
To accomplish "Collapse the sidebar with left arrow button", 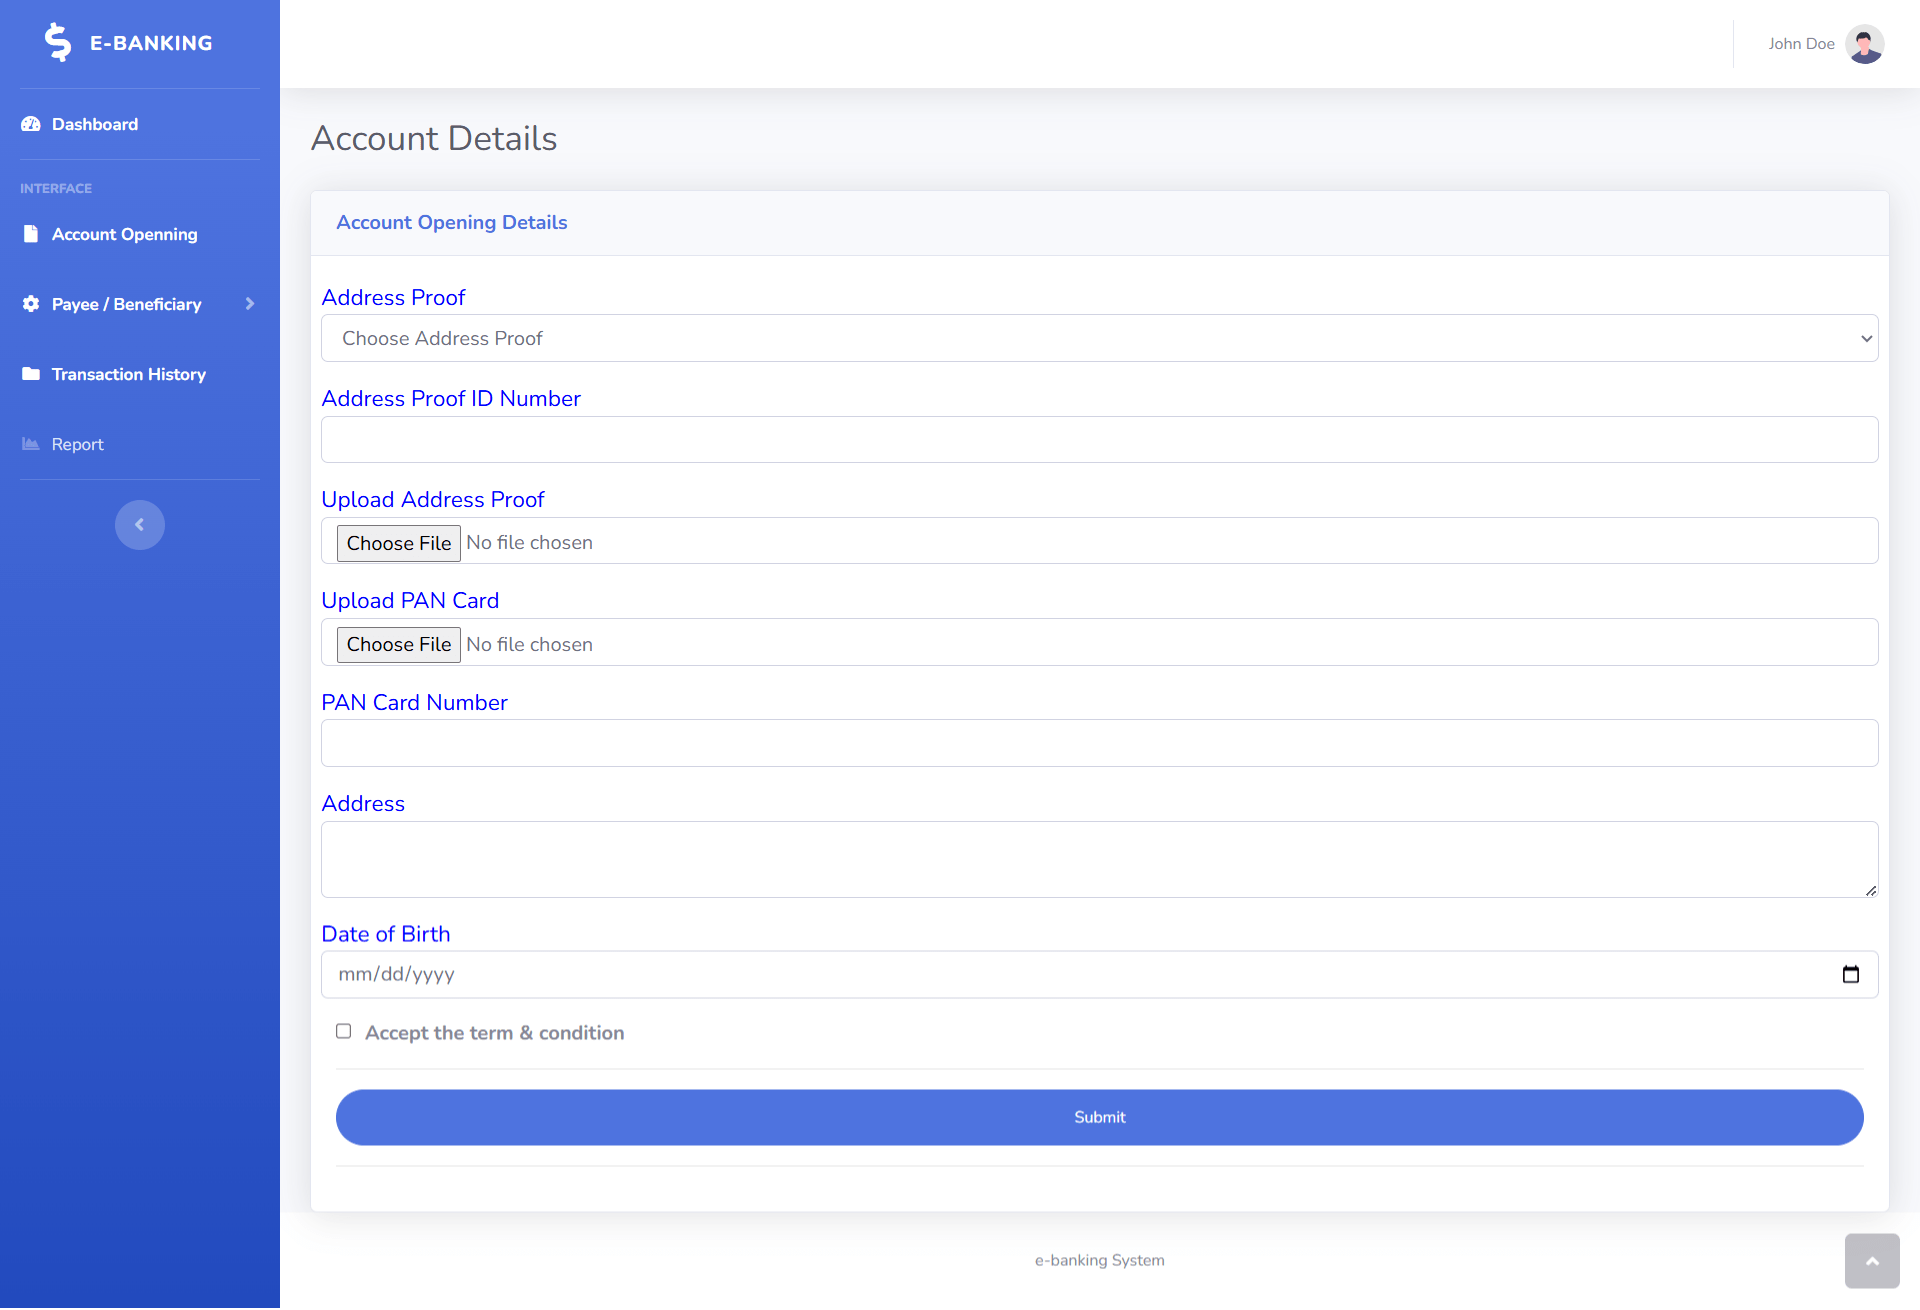I will [140, 524].
